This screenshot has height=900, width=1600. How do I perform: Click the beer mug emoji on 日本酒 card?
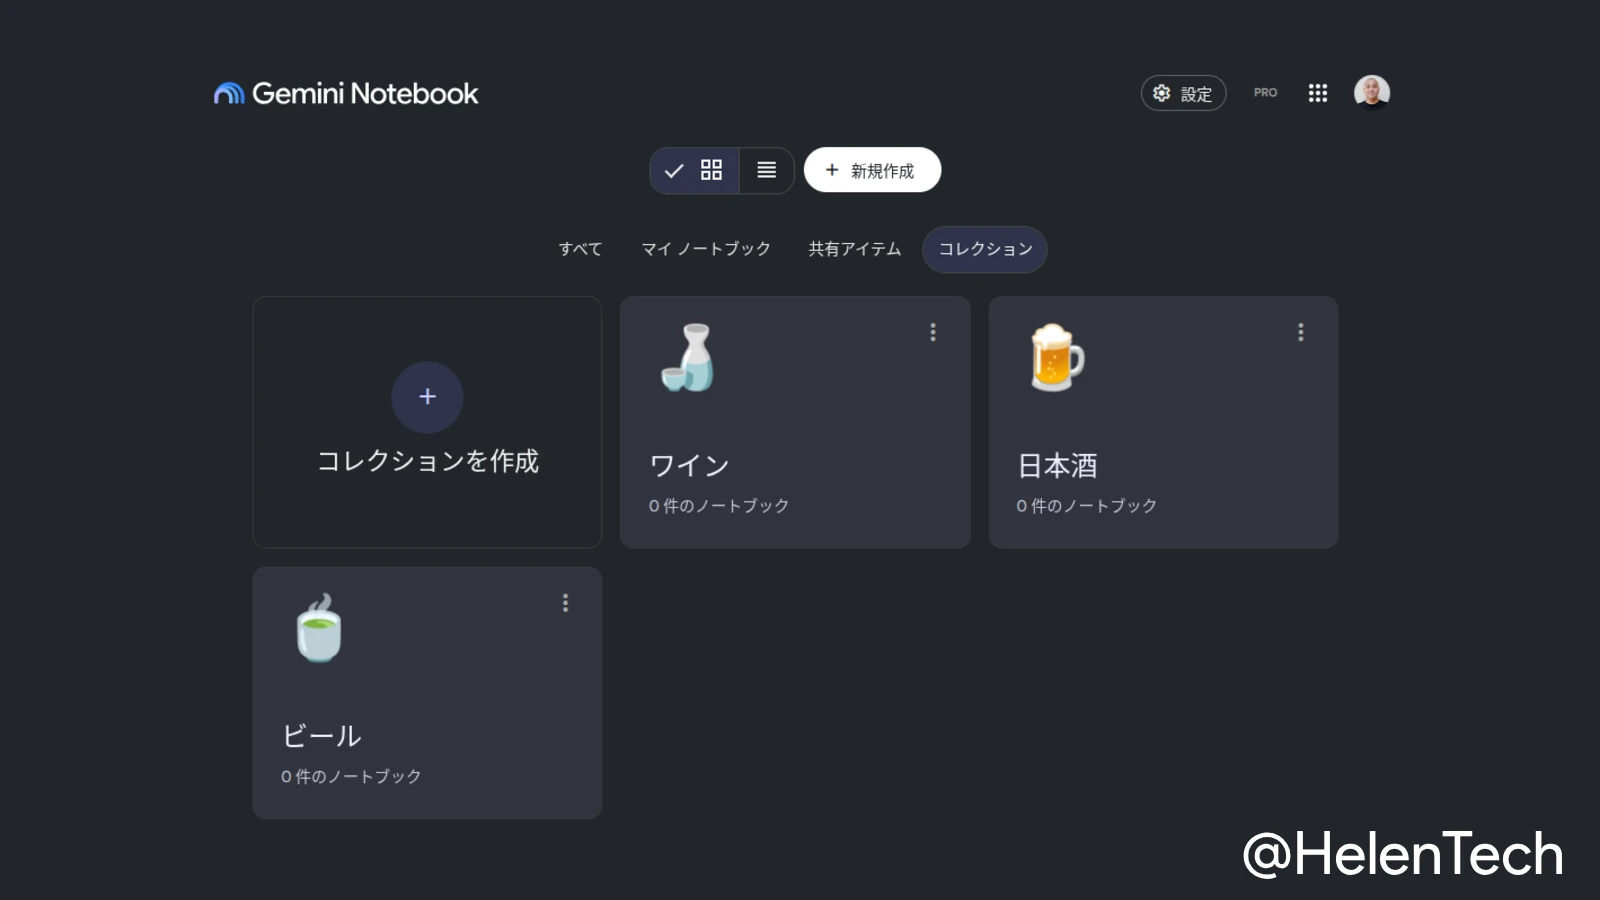coord(1056,357)
